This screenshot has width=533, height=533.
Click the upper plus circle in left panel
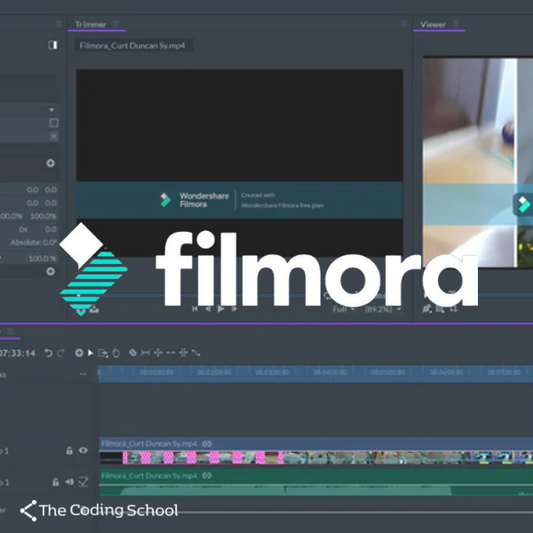[50, 163]
